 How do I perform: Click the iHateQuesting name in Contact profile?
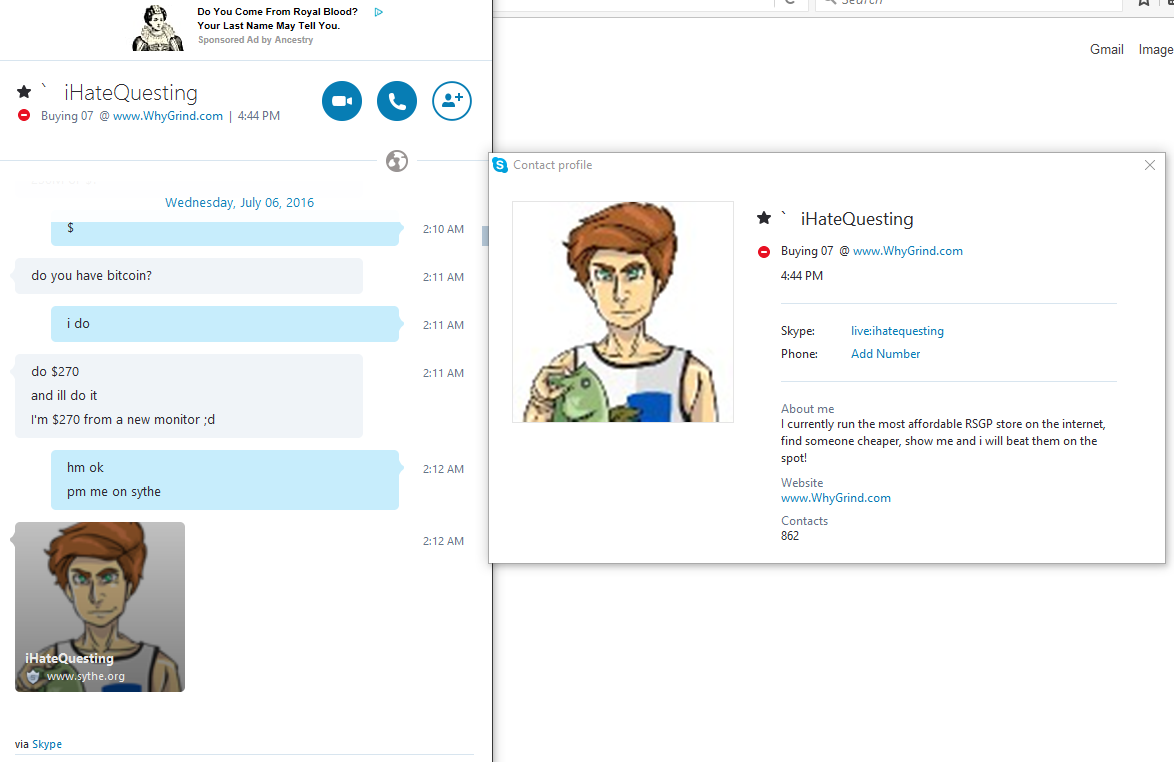pos(857,219)
